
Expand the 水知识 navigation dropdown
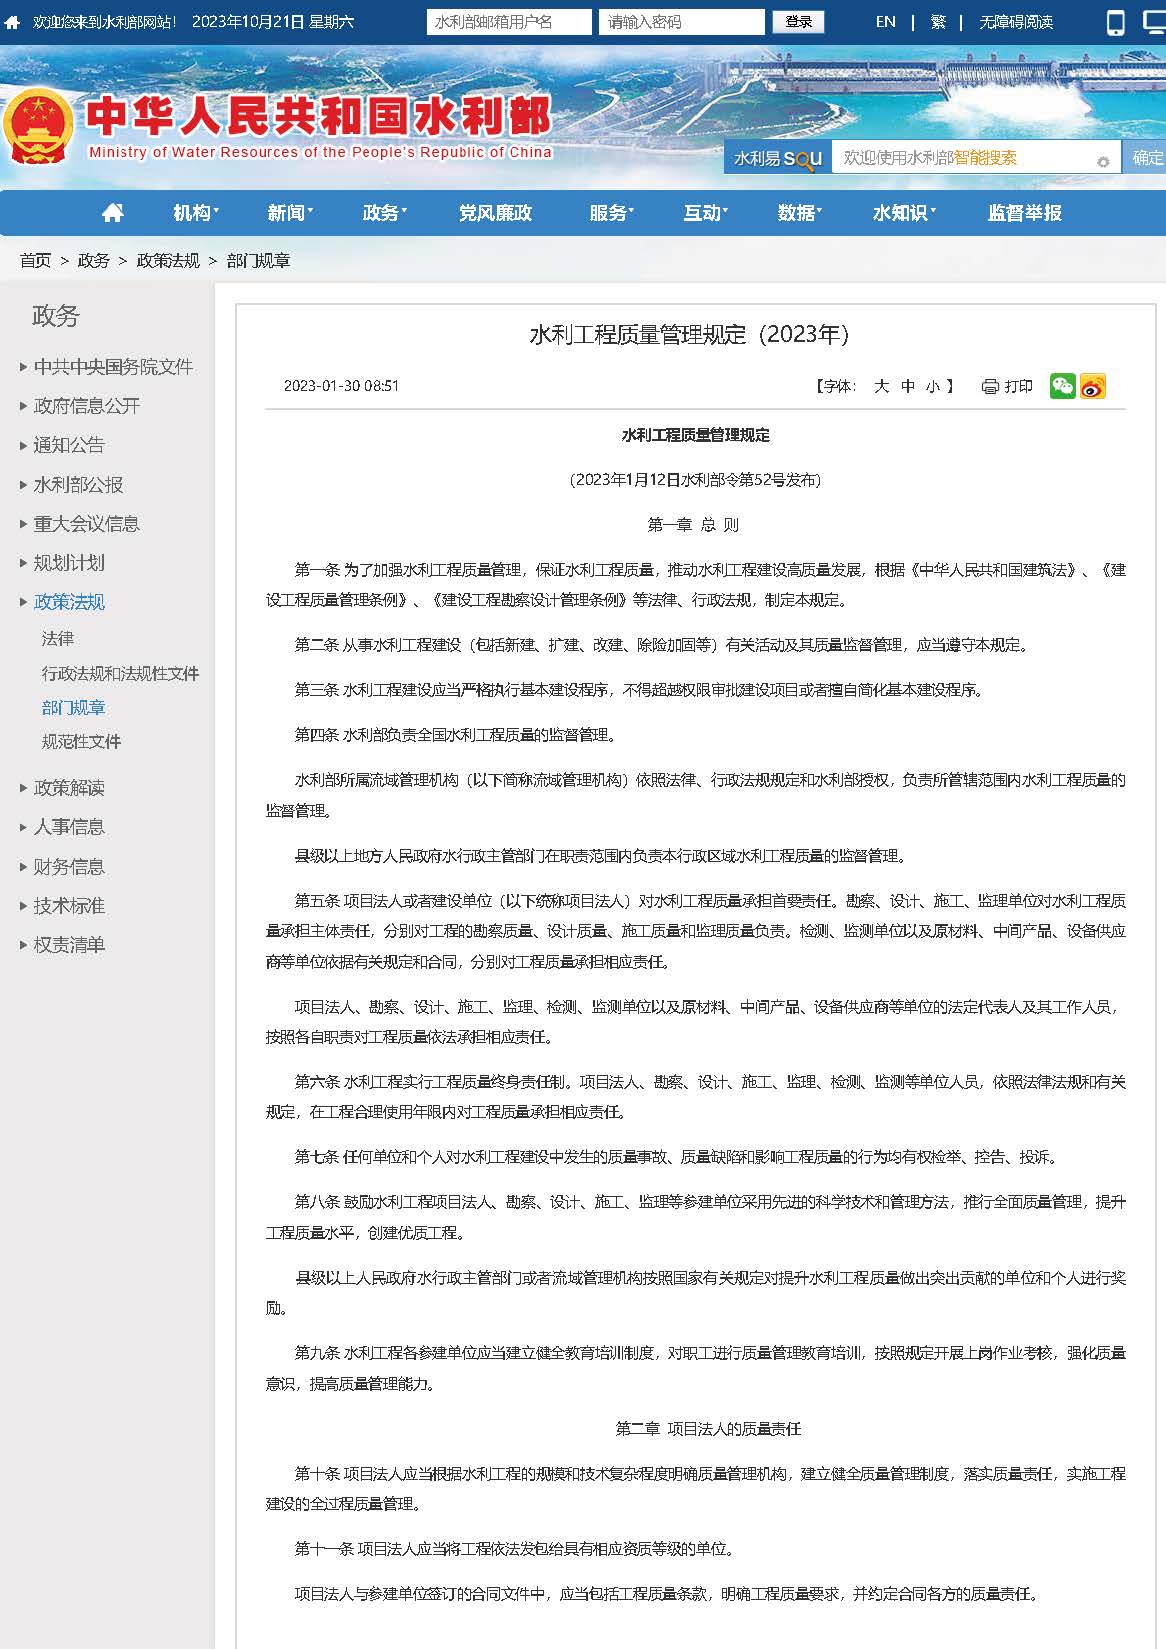point(903,213)
